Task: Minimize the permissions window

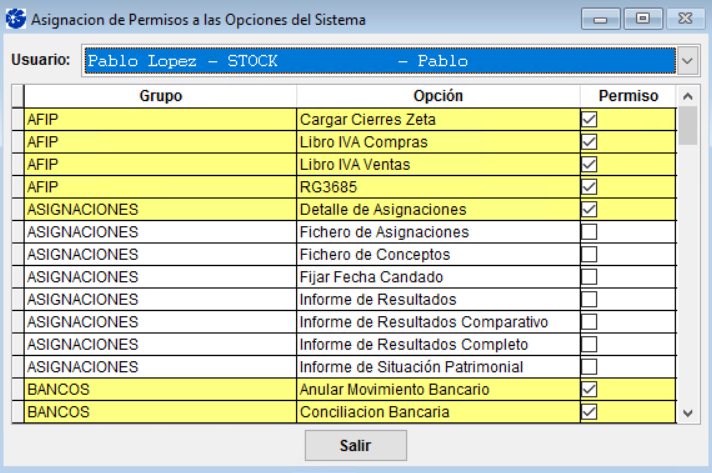Action: coord(600,19)
